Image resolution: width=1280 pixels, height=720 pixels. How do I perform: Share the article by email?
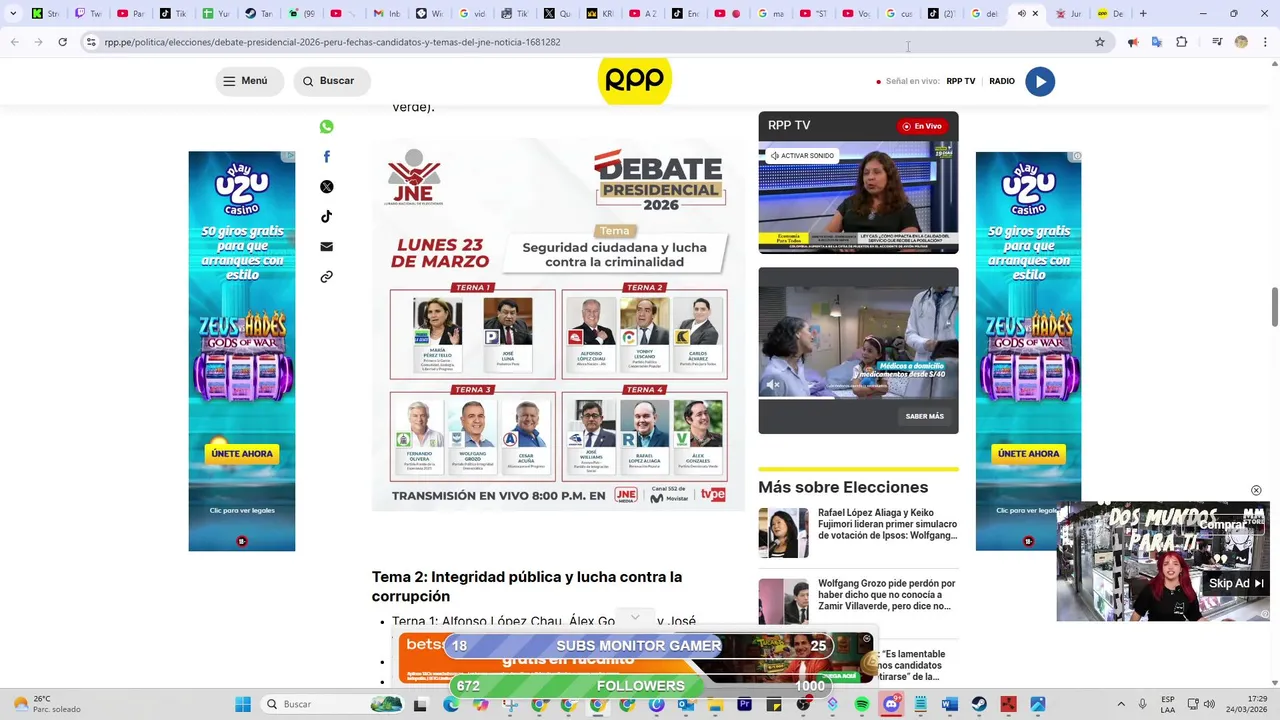pyautogui.click(x=326, y=247)
